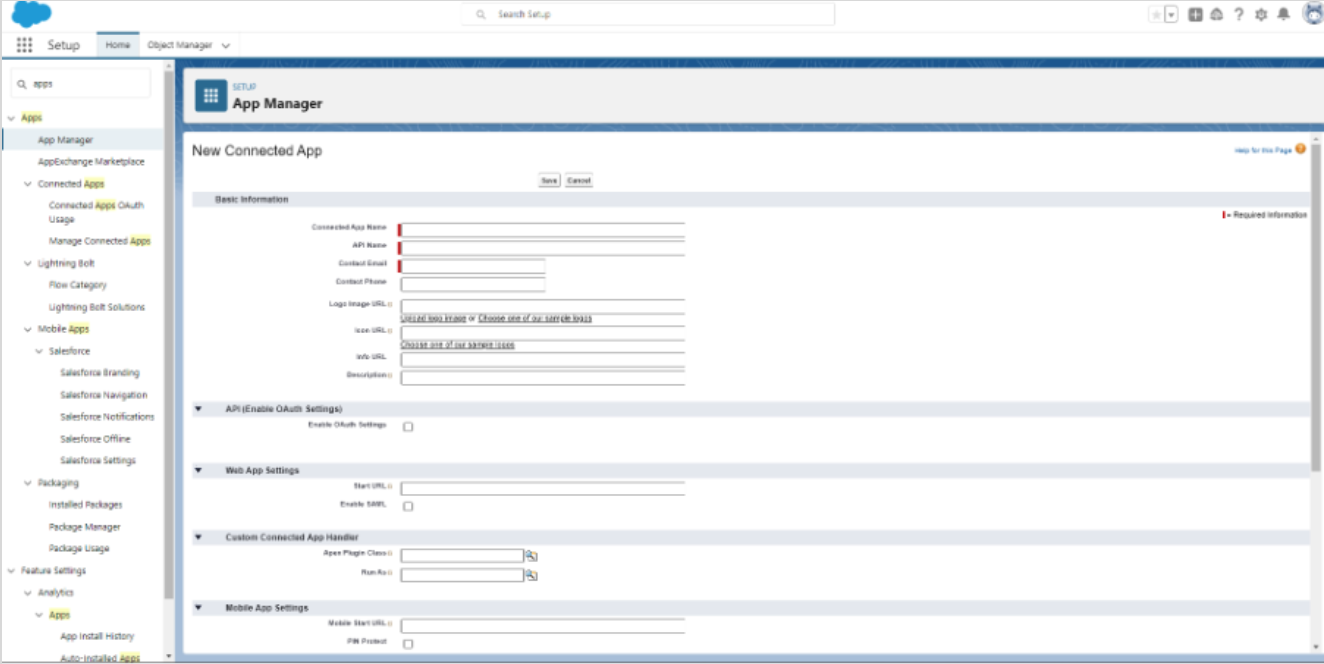
Task: Open the favorites list dropdown arrow
Action: (1171, 15)
